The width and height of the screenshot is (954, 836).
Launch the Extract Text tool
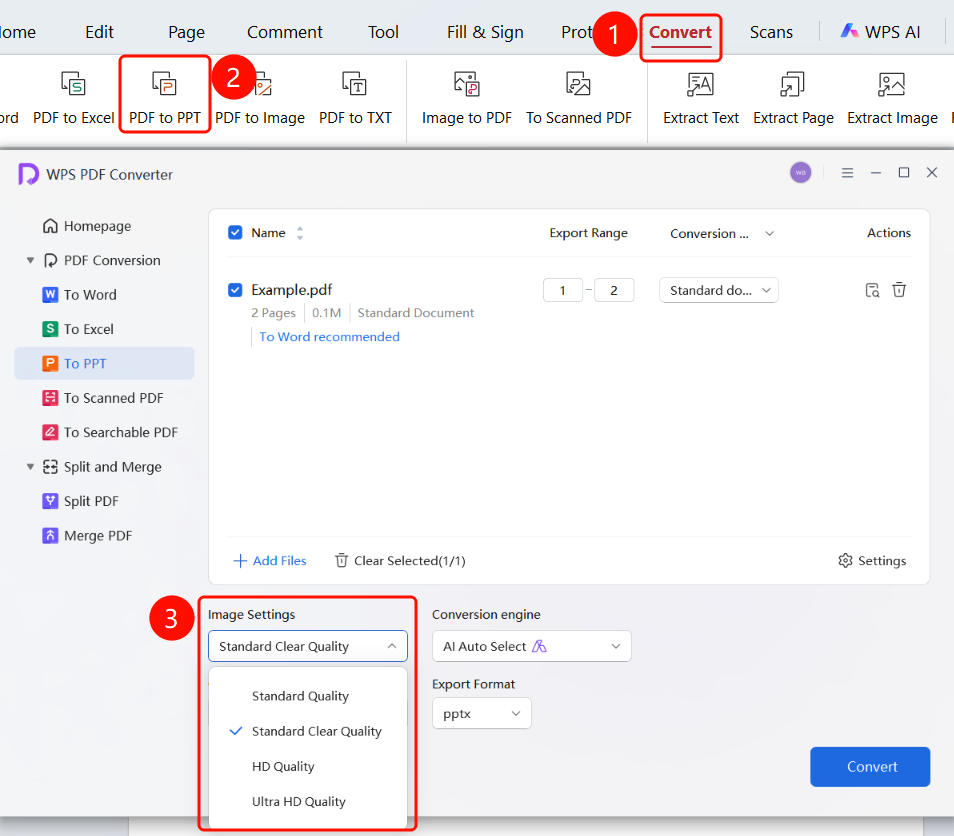pyautogui.click(x=701, y=95)
